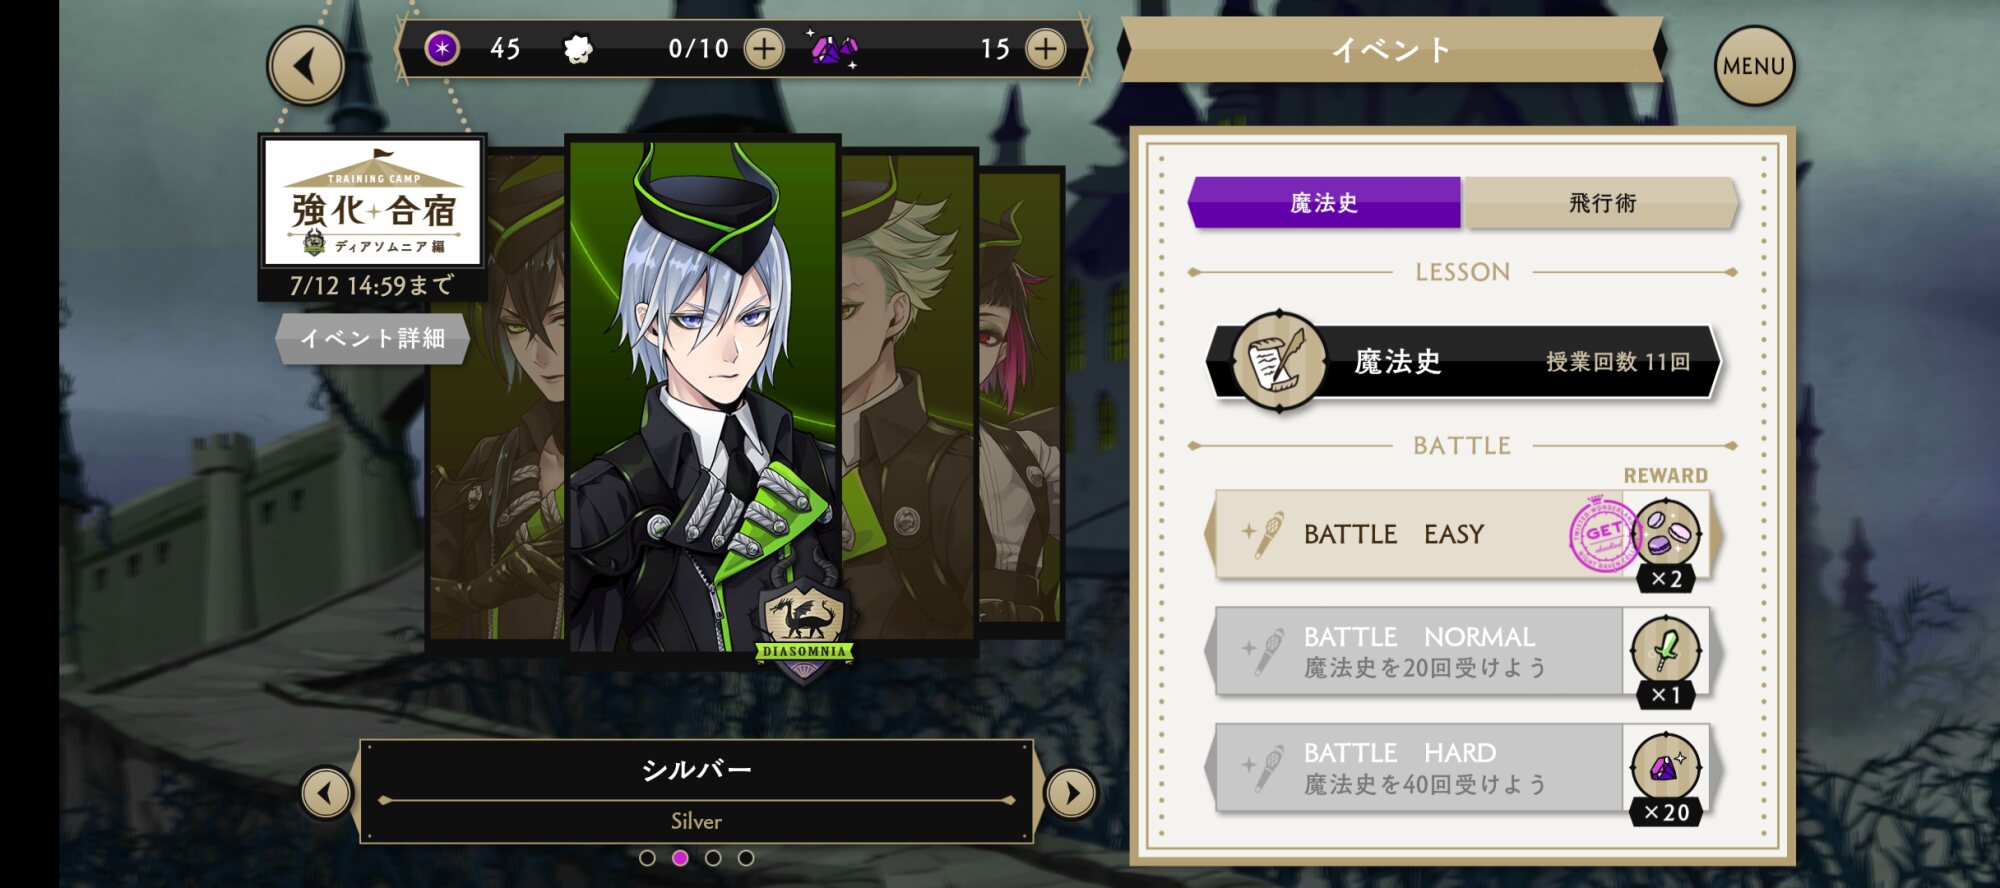Open the イベント詳細 button

pyautogui.click(x=372, y=338)
